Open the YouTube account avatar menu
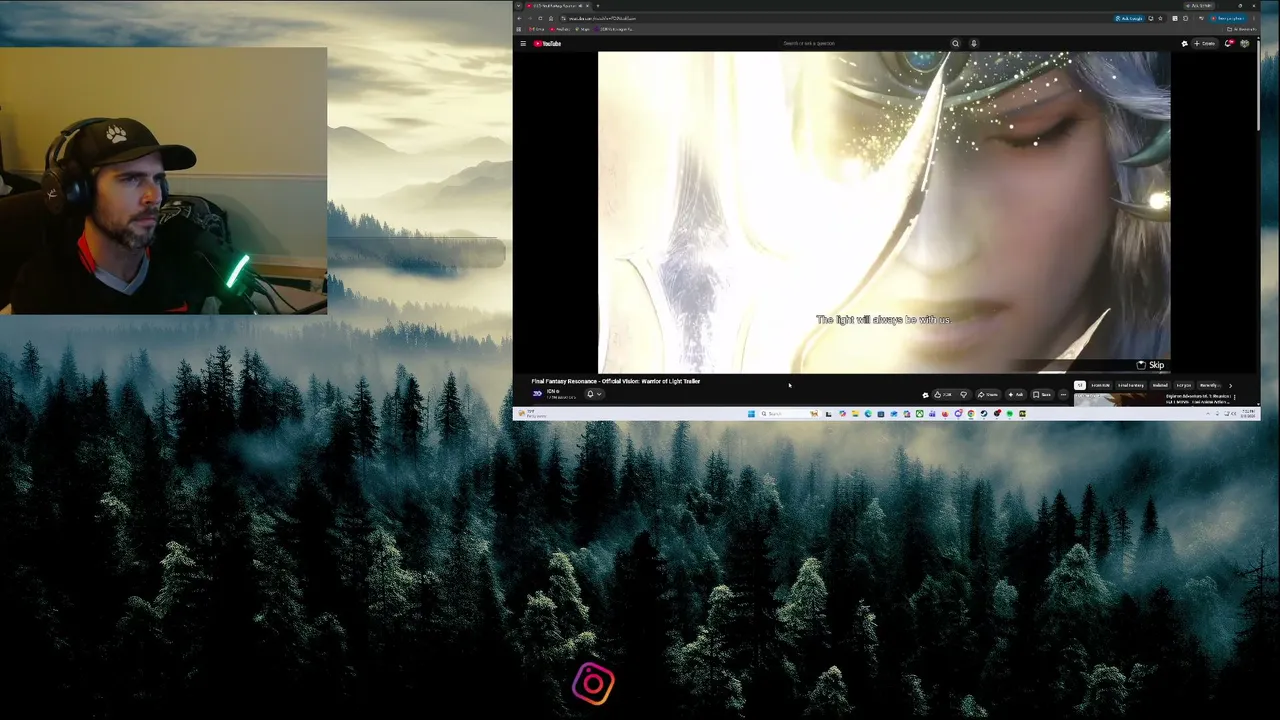Screen dimensions: 1280x720 pos(1245,43)
